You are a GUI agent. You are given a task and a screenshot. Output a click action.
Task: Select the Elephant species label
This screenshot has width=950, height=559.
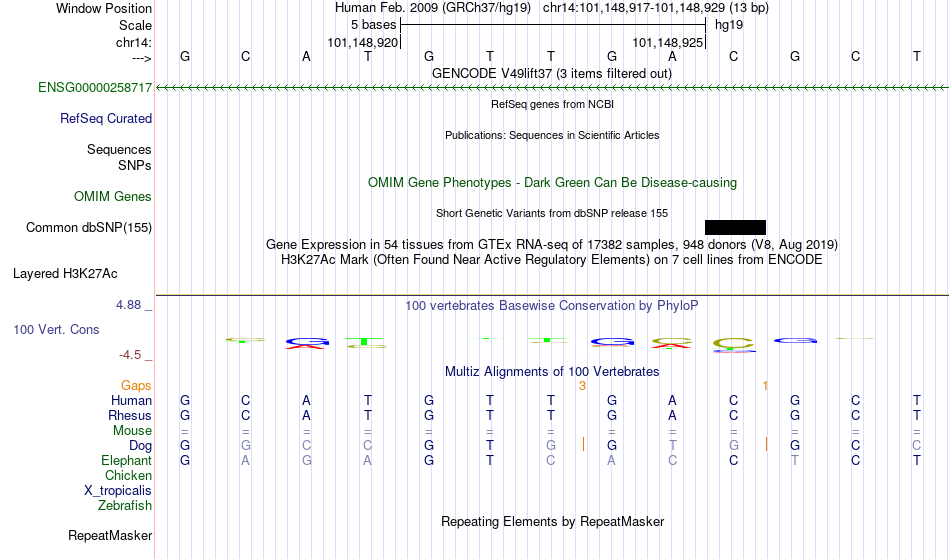(x=126, y=461)
